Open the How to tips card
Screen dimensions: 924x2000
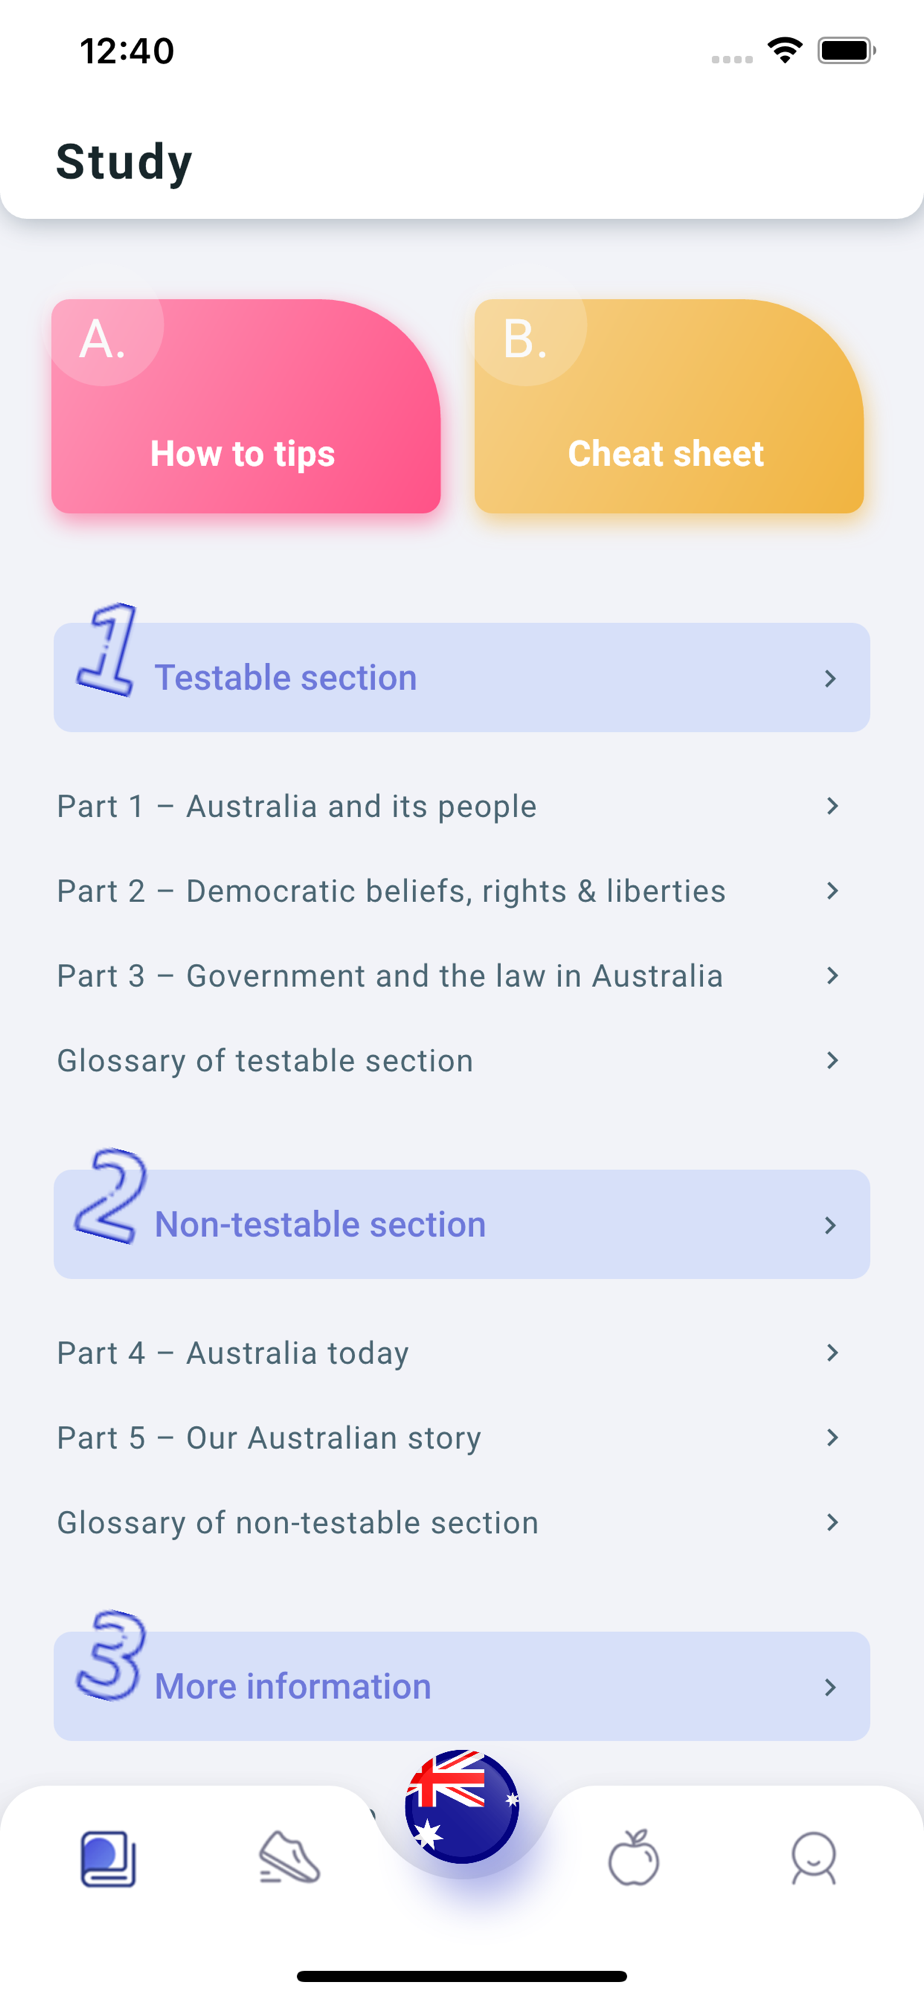click(246, 407)
